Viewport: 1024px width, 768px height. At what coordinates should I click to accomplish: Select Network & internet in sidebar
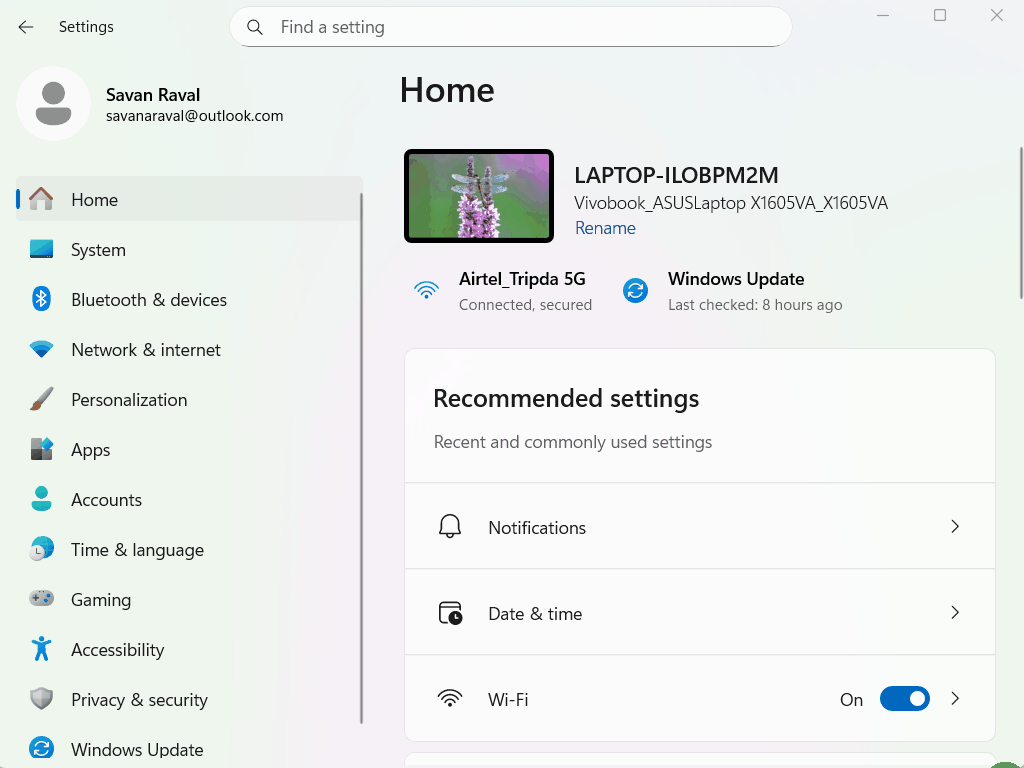pyautogui.click(x=146, y=350)
